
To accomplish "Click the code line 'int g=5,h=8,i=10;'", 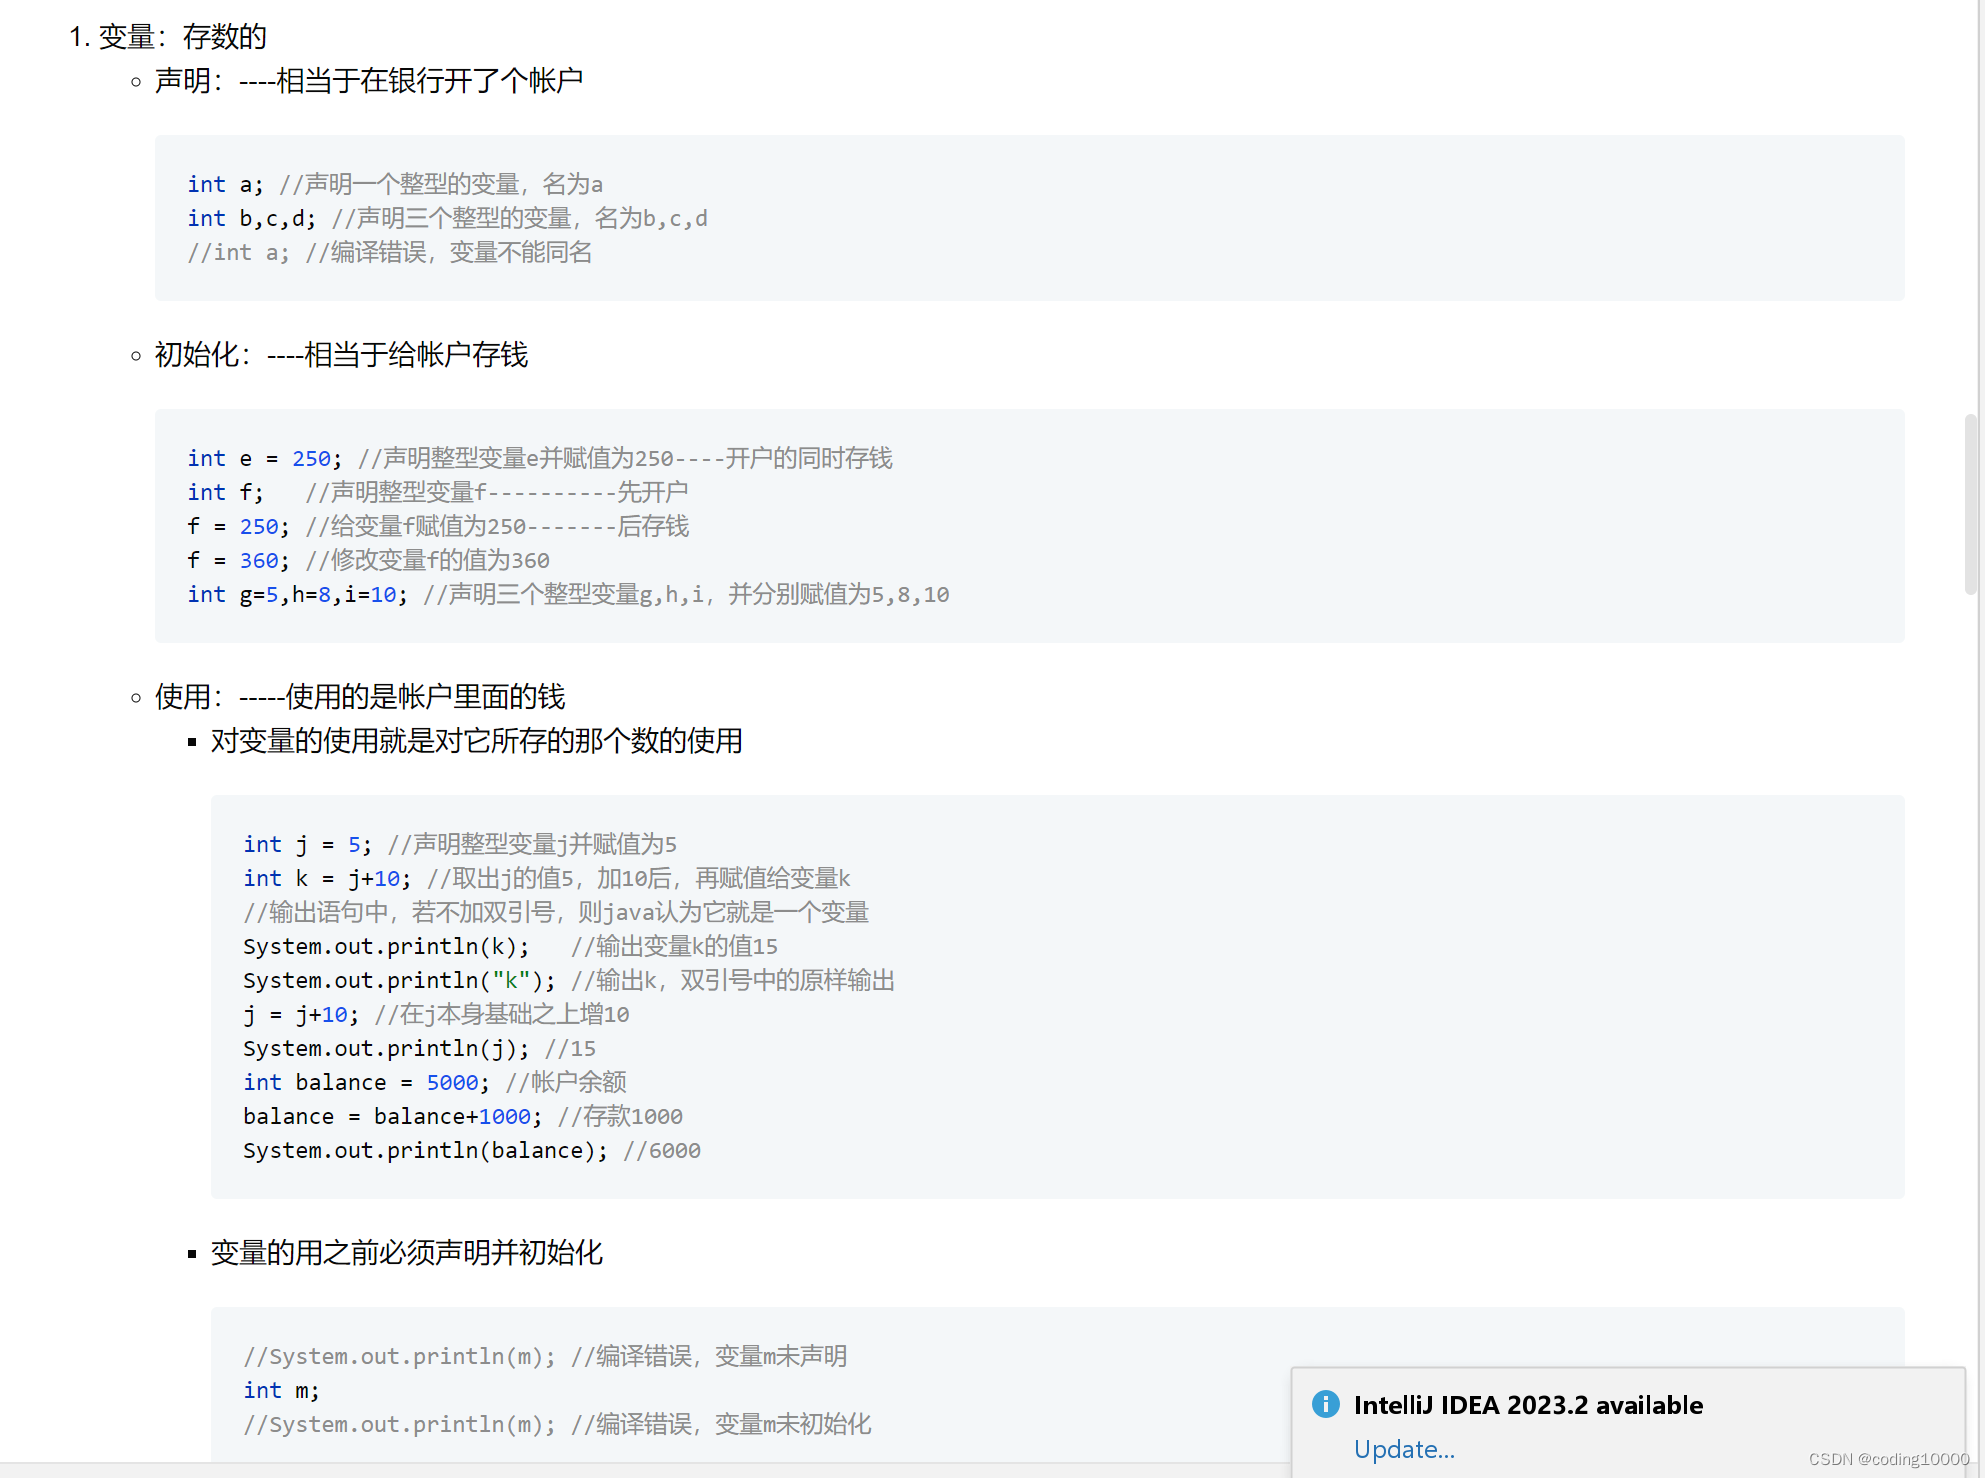I will coord(297,594).
